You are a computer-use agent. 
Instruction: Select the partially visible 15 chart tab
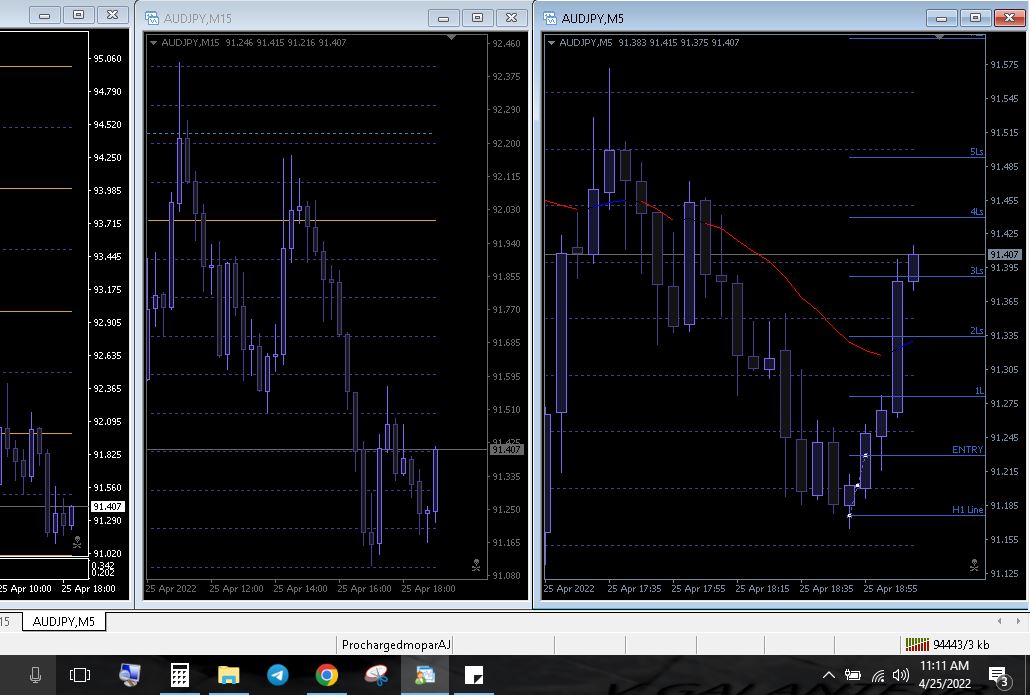6,621
